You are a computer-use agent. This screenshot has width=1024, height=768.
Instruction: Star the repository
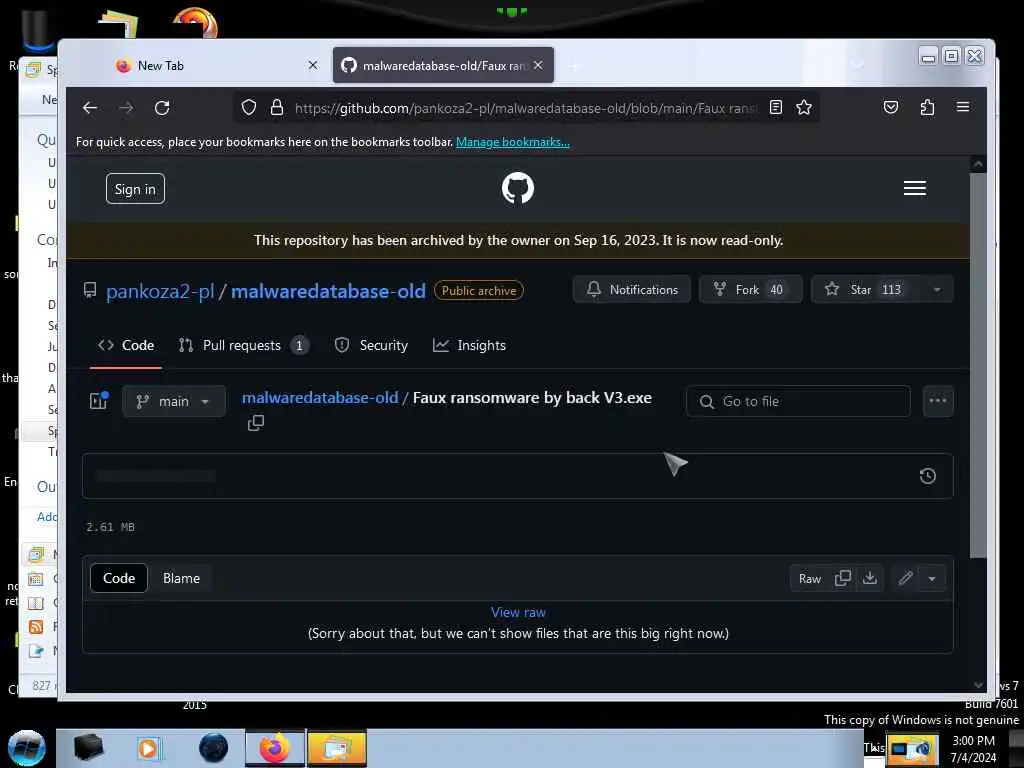point(866,289)
